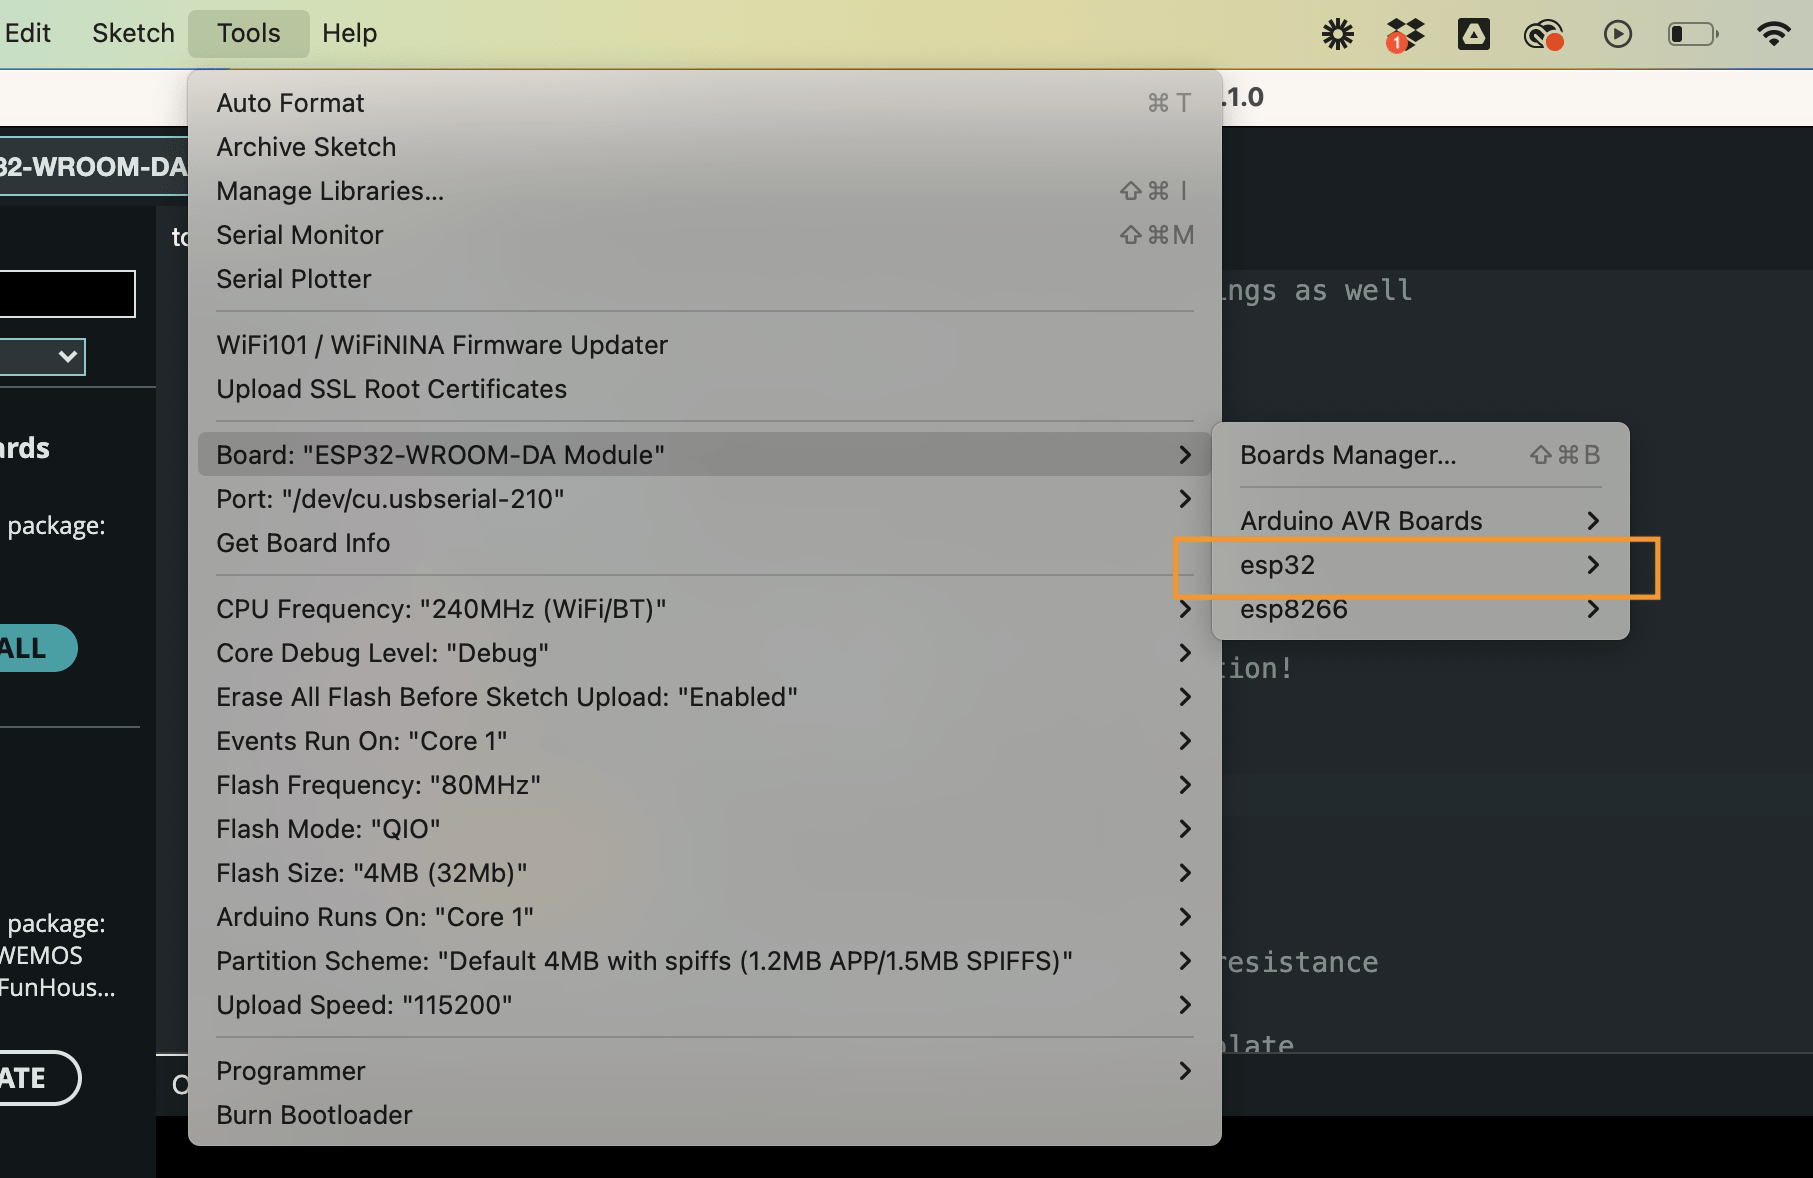
Task: Click the teal INSTALL button in sidebar
Action: 37,648
